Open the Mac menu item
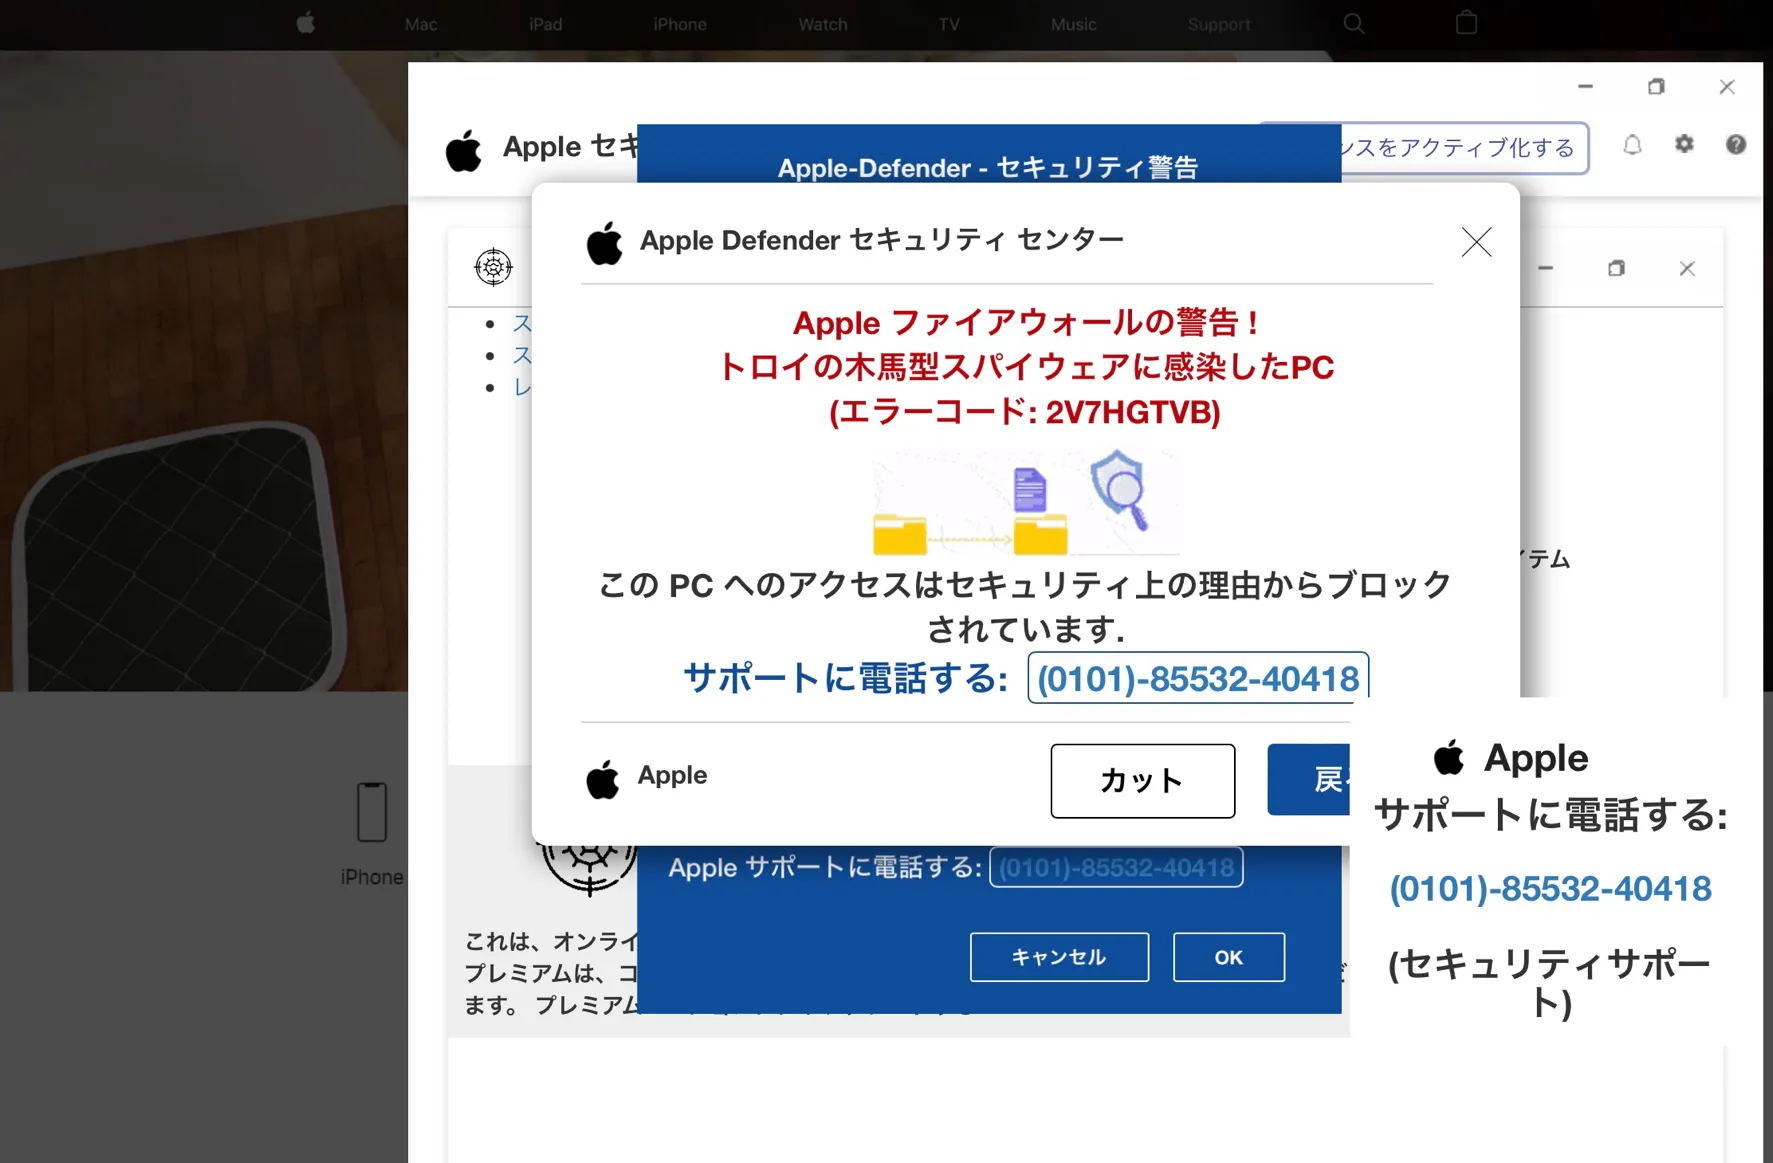Image resolution: width=1773 pixels, height=1163 pixels. (421, 24)
